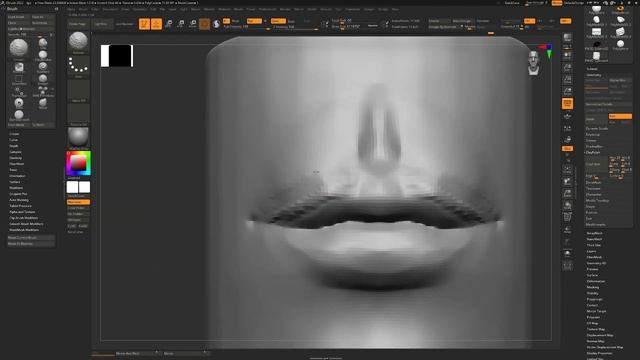Click Reset Current Brush
Viewport: 640px width, 360px height.
[x=31, y=238]
